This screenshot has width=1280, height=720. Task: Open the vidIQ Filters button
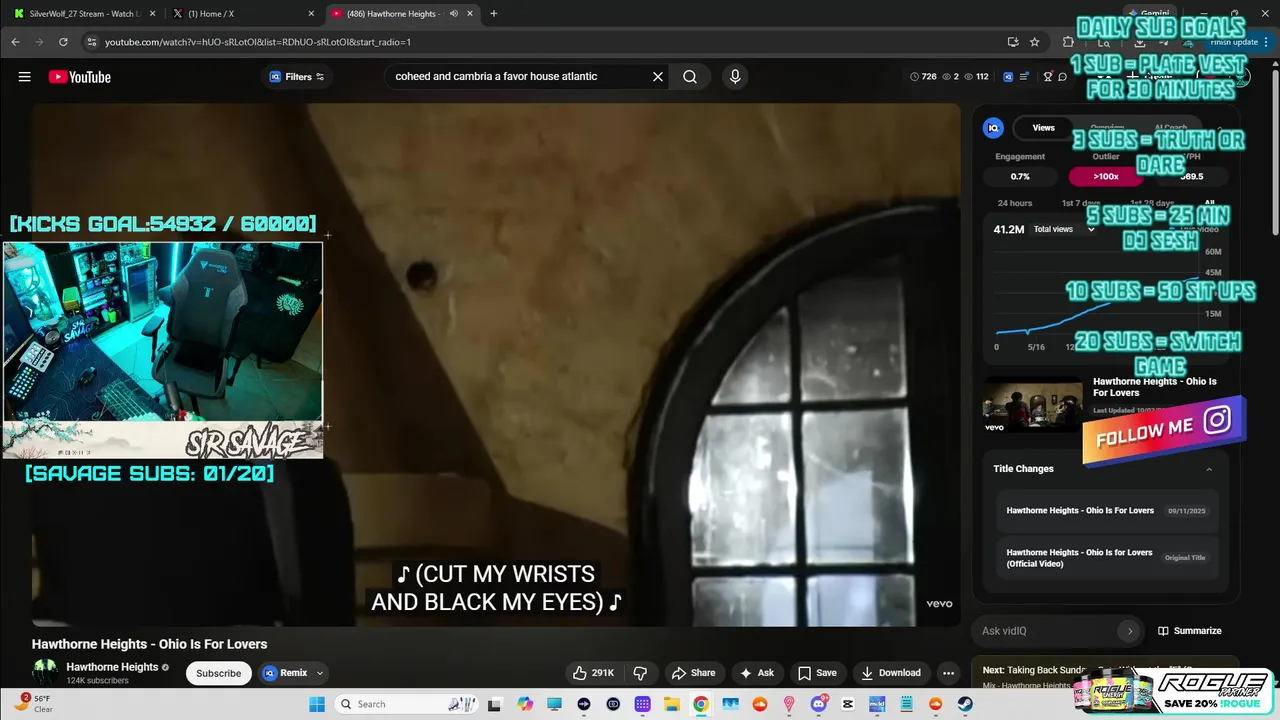297,77
